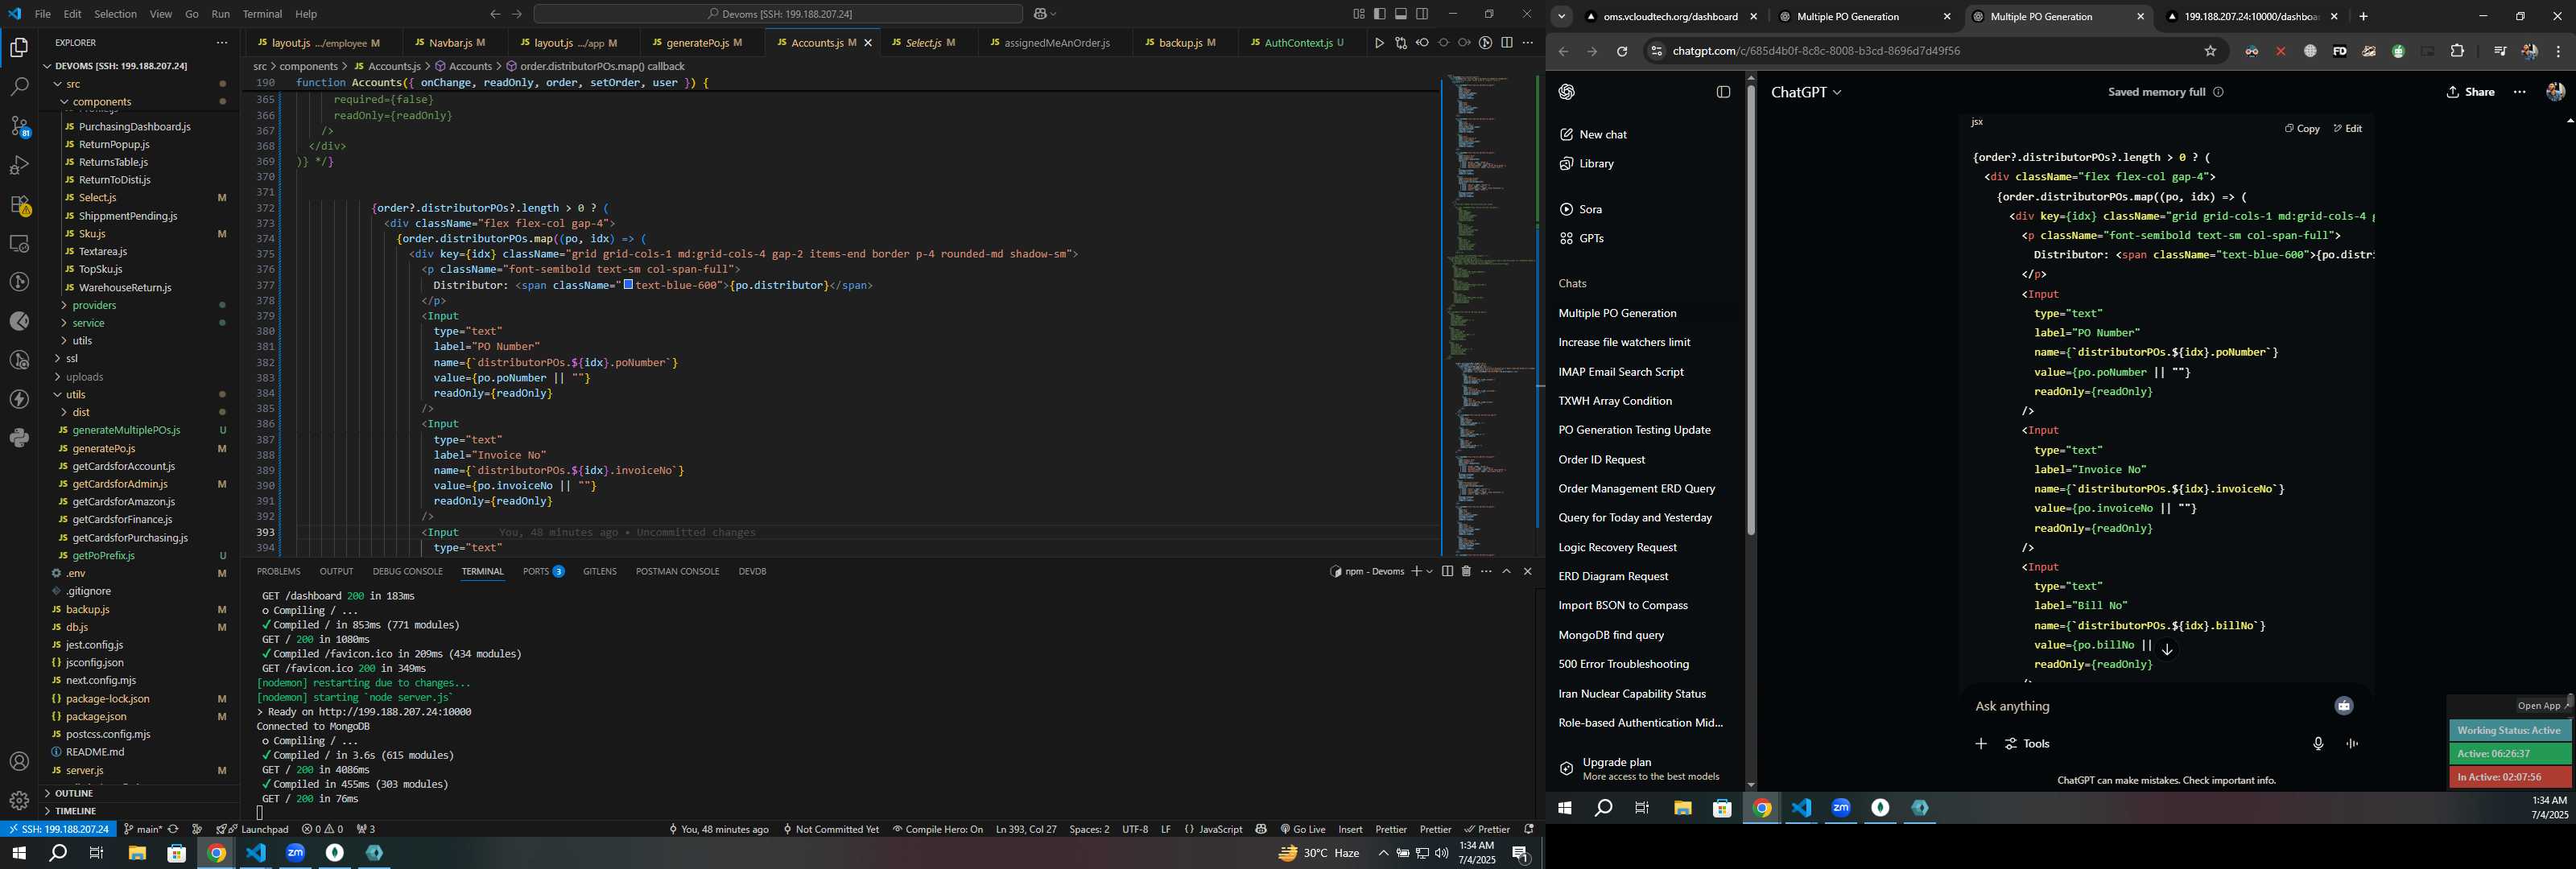Add attachment with plus in ChatGPT composer
Image resolution: width=2576 pixels, height=869 pixels.
(1981, 744)
